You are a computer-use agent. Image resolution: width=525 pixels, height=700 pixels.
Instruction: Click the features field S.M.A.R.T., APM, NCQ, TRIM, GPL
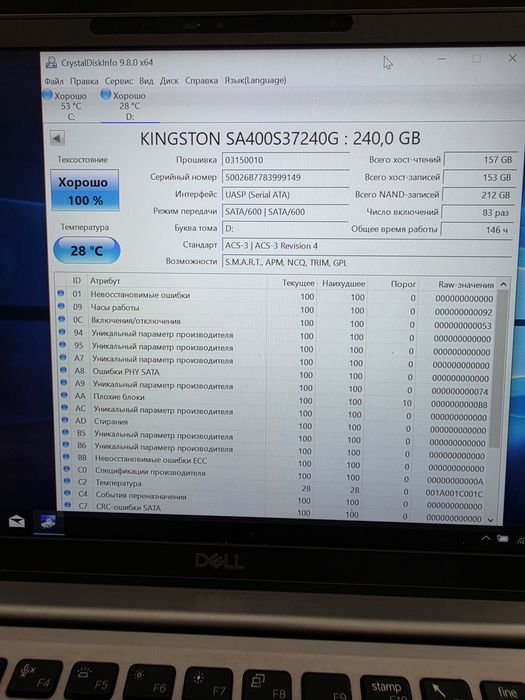(366, 262)
